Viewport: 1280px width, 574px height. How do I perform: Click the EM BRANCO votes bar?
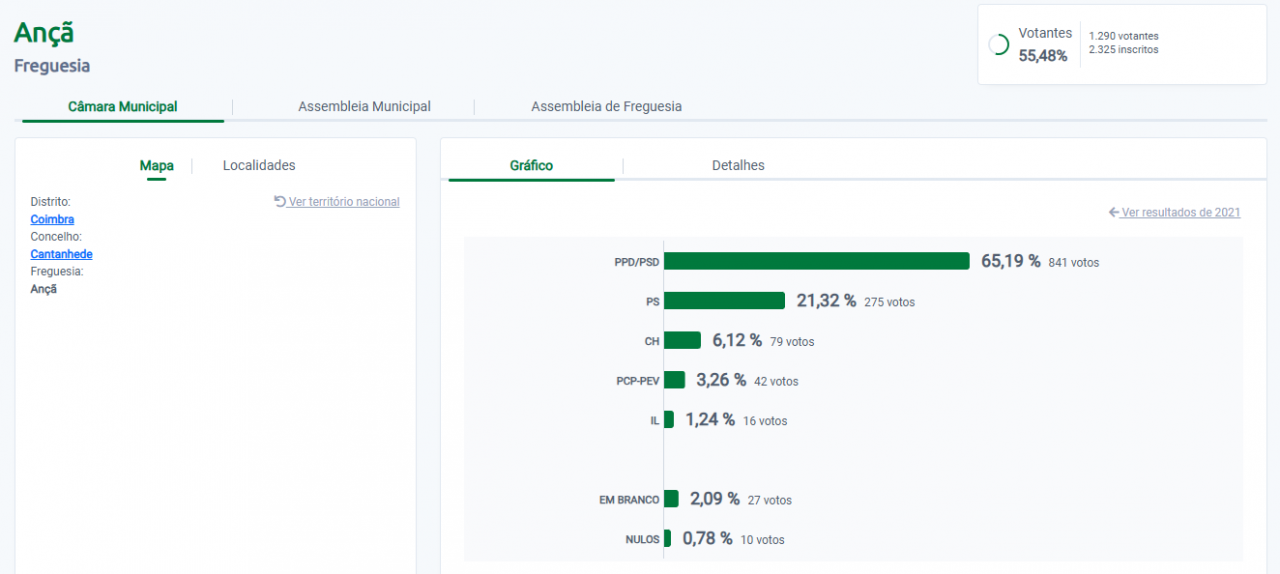(671, 499)
